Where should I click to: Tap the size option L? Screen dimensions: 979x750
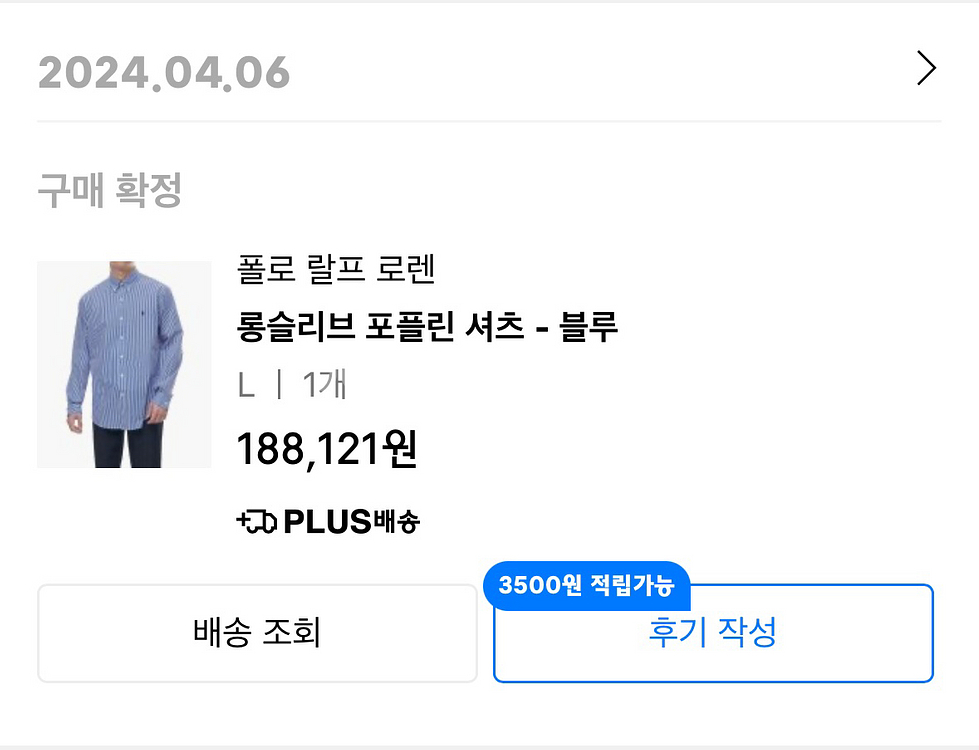(x=246, y=385)
